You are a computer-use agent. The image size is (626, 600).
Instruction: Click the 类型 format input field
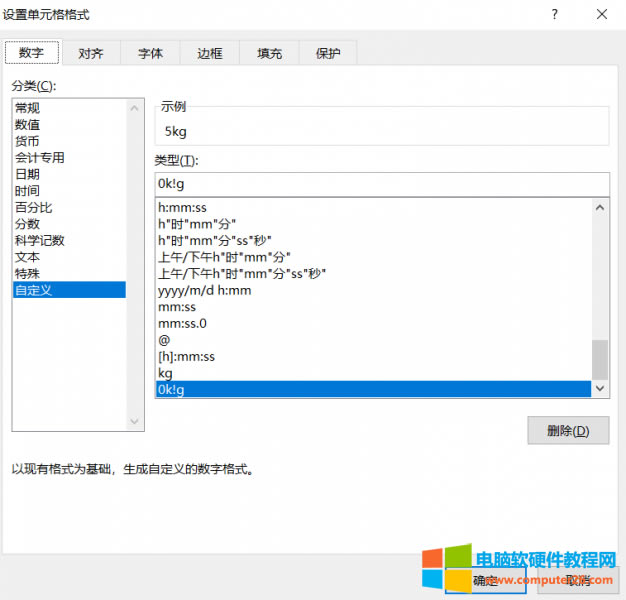(x=381, y=184)
